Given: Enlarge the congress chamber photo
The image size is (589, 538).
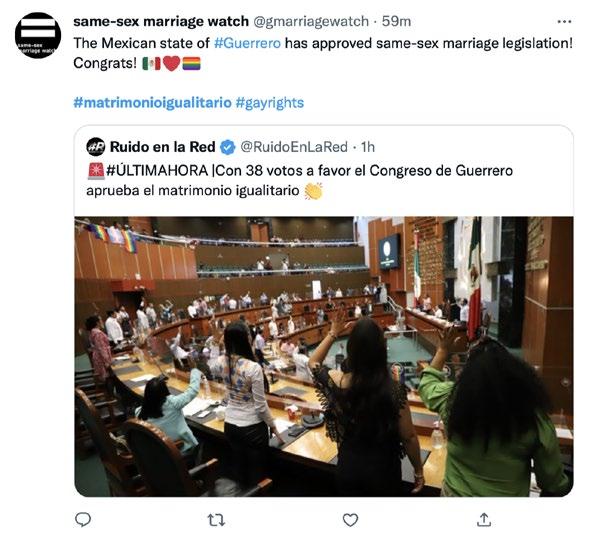Looking at the screenshot, I should click(x=324, y=356).
